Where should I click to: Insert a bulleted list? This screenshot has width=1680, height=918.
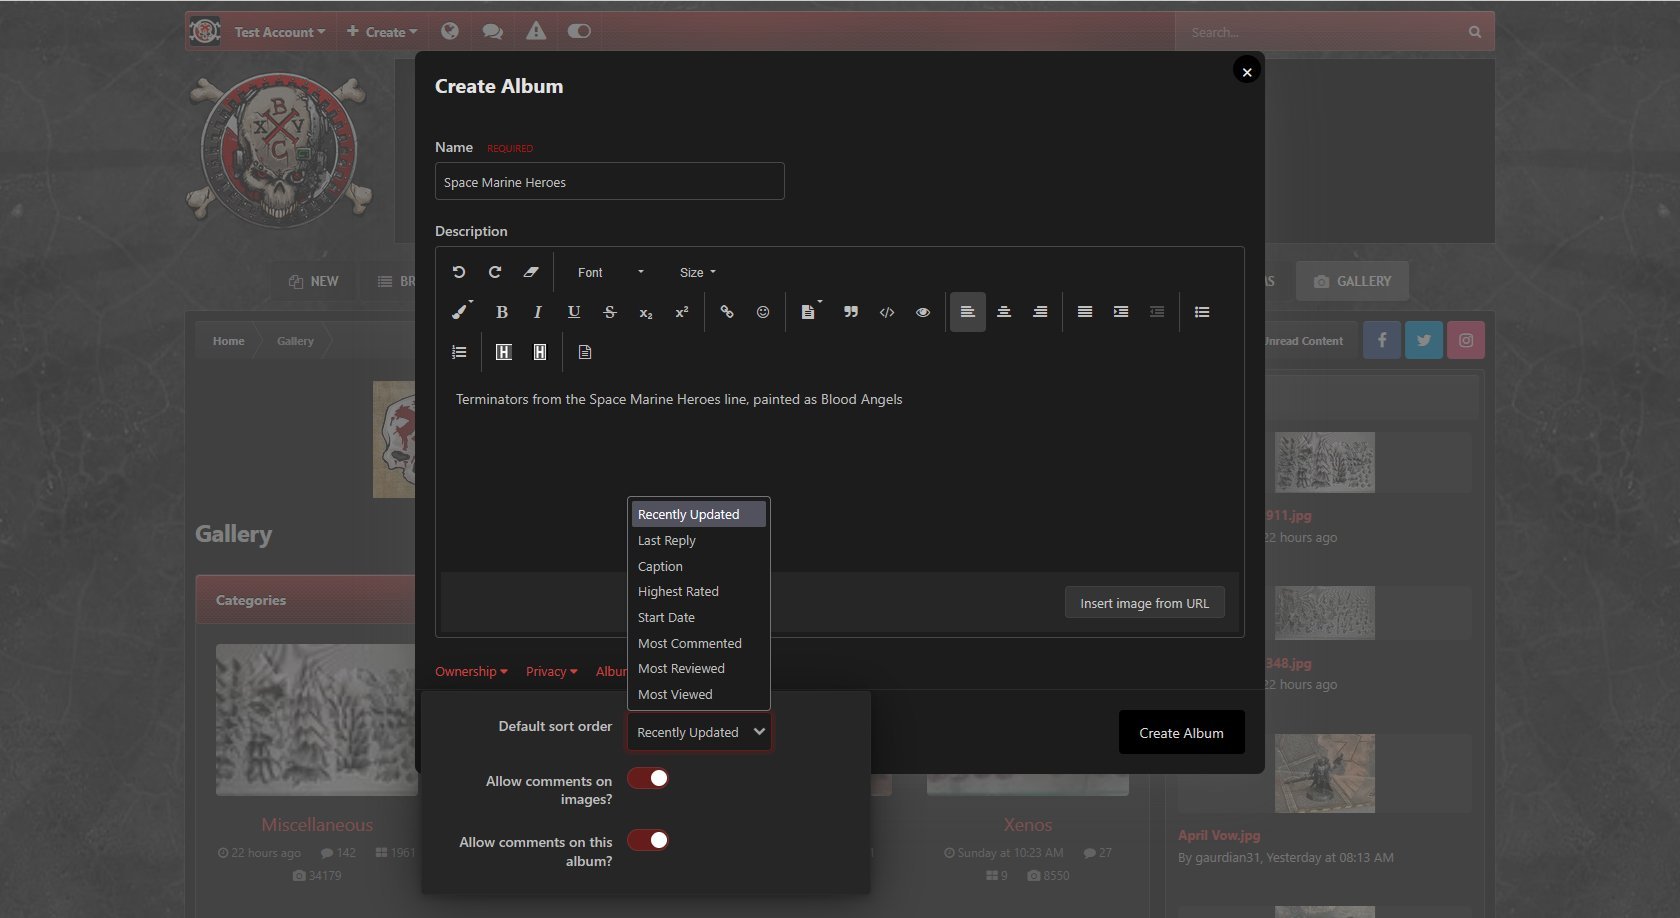click(1202, 312)
